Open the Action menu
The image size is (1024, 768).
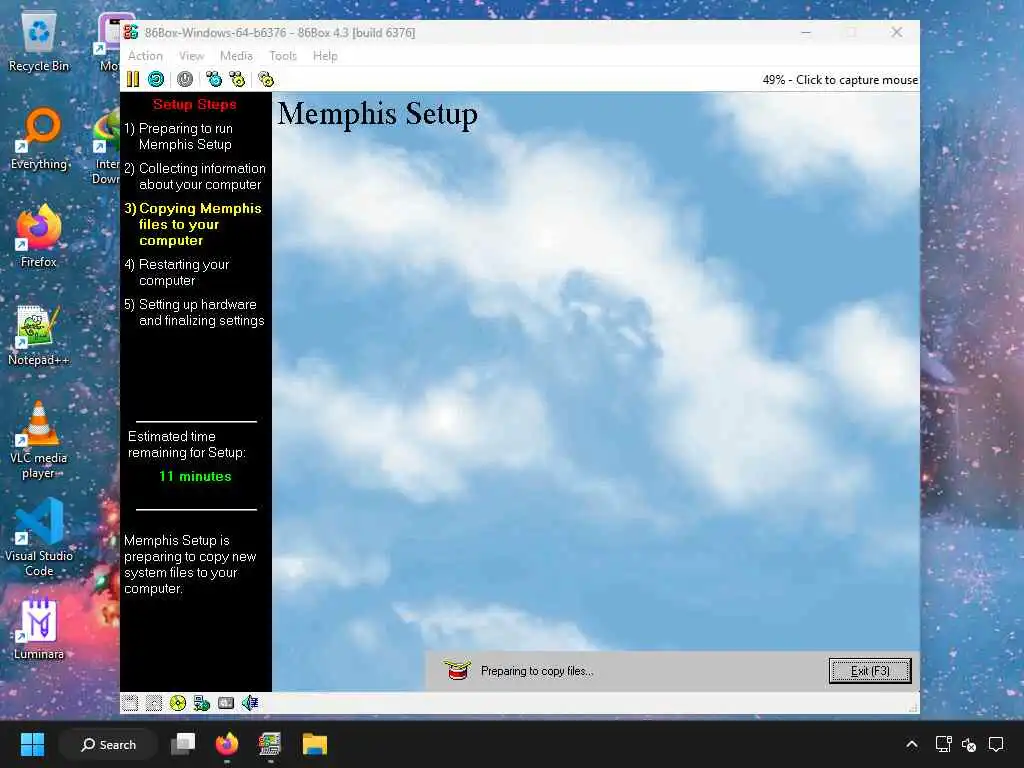tap(145, 56)
